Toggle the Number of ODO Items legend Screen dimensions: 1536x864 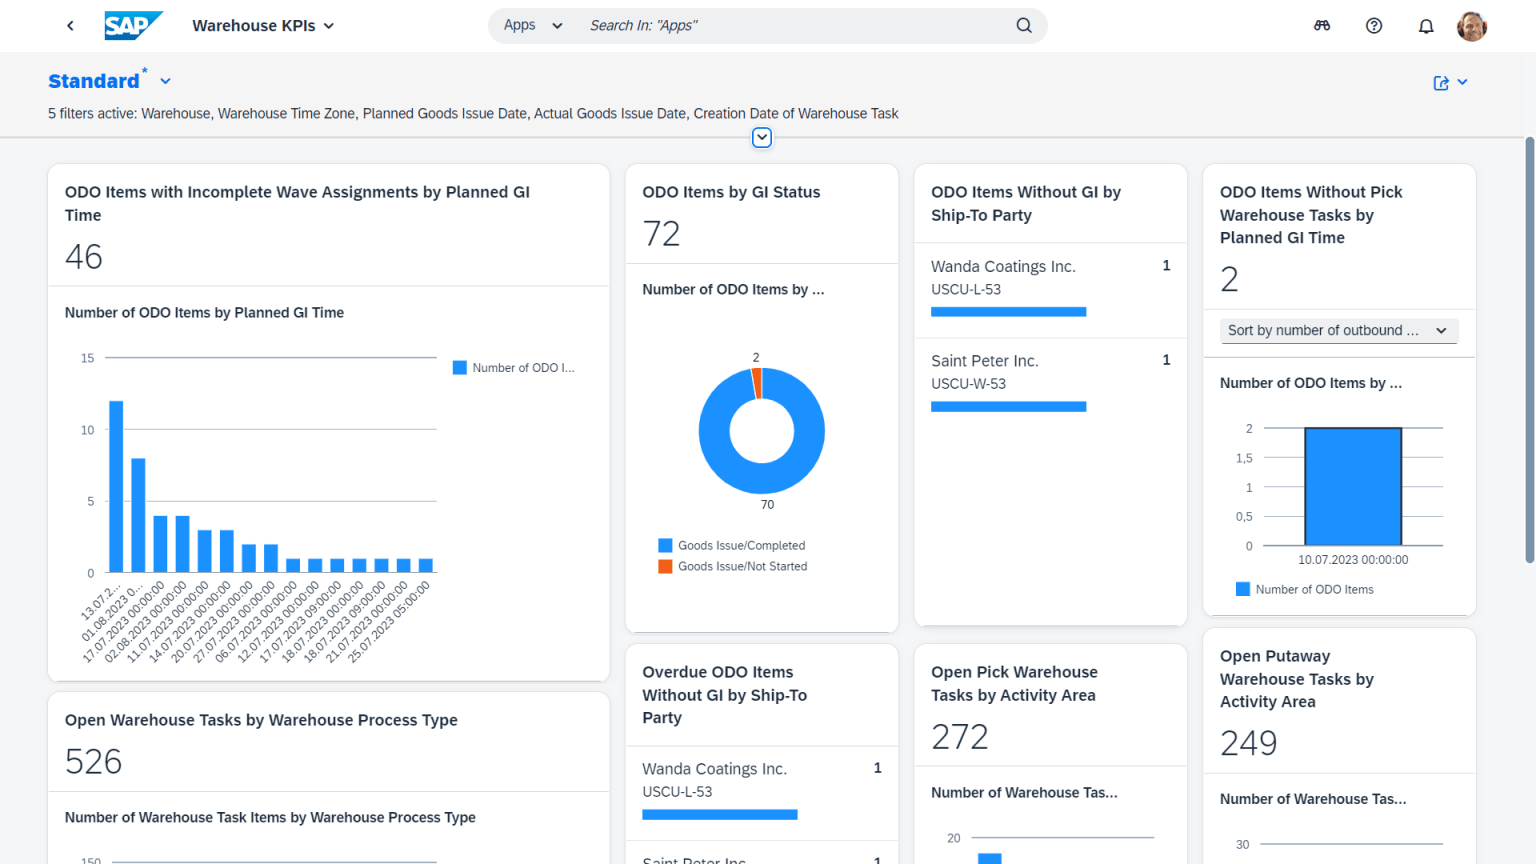[x=1304, y=589]
